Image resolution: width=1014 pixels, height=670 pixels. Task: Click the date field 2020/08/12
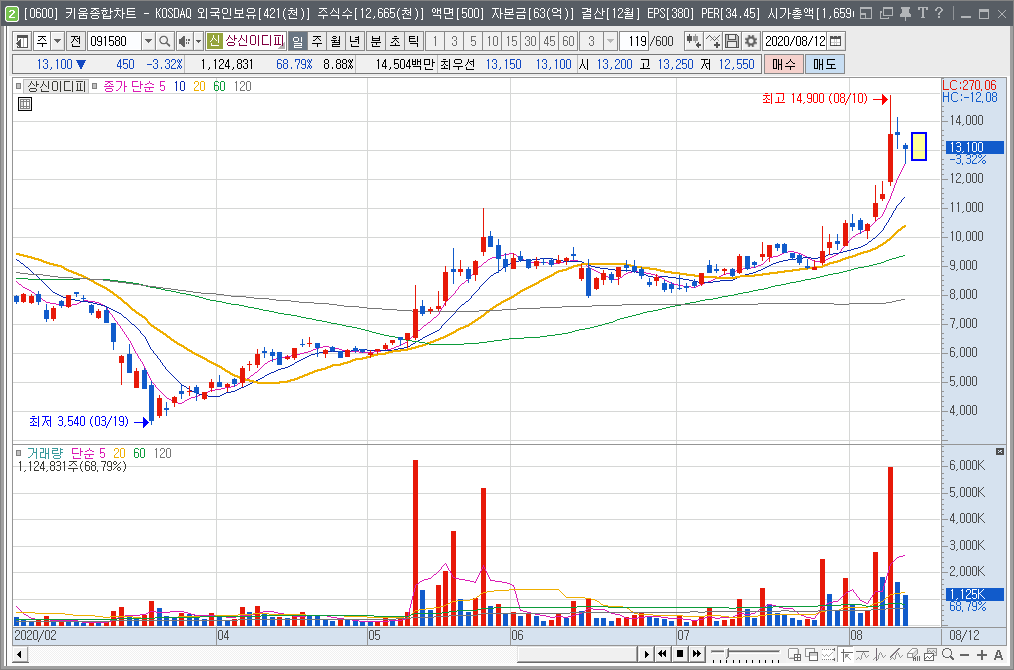pos(795,41)
